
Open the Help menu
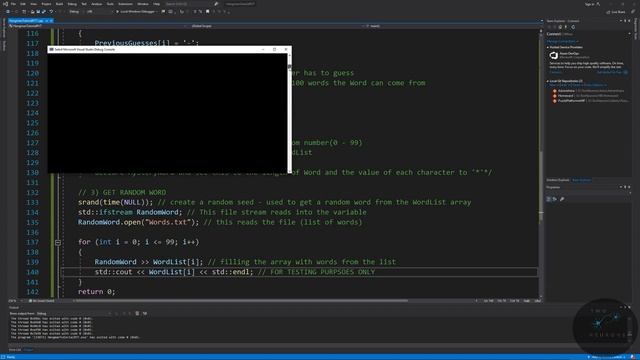pos(157,4)
